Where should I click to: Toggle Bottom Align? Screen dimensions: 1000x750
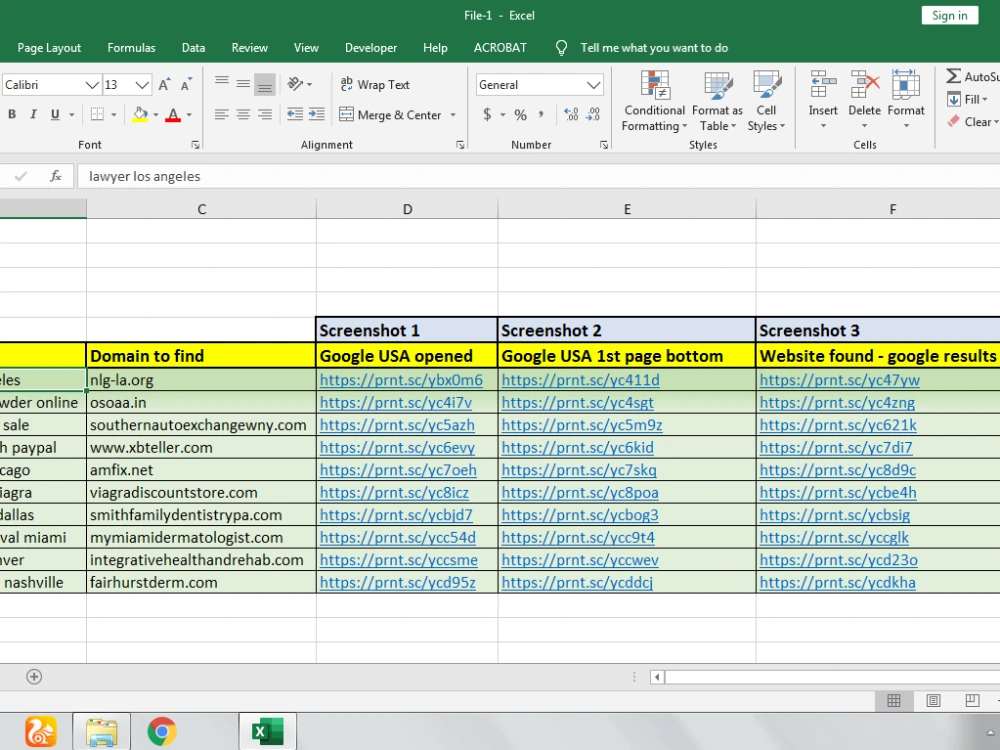(x=265, y=84)
